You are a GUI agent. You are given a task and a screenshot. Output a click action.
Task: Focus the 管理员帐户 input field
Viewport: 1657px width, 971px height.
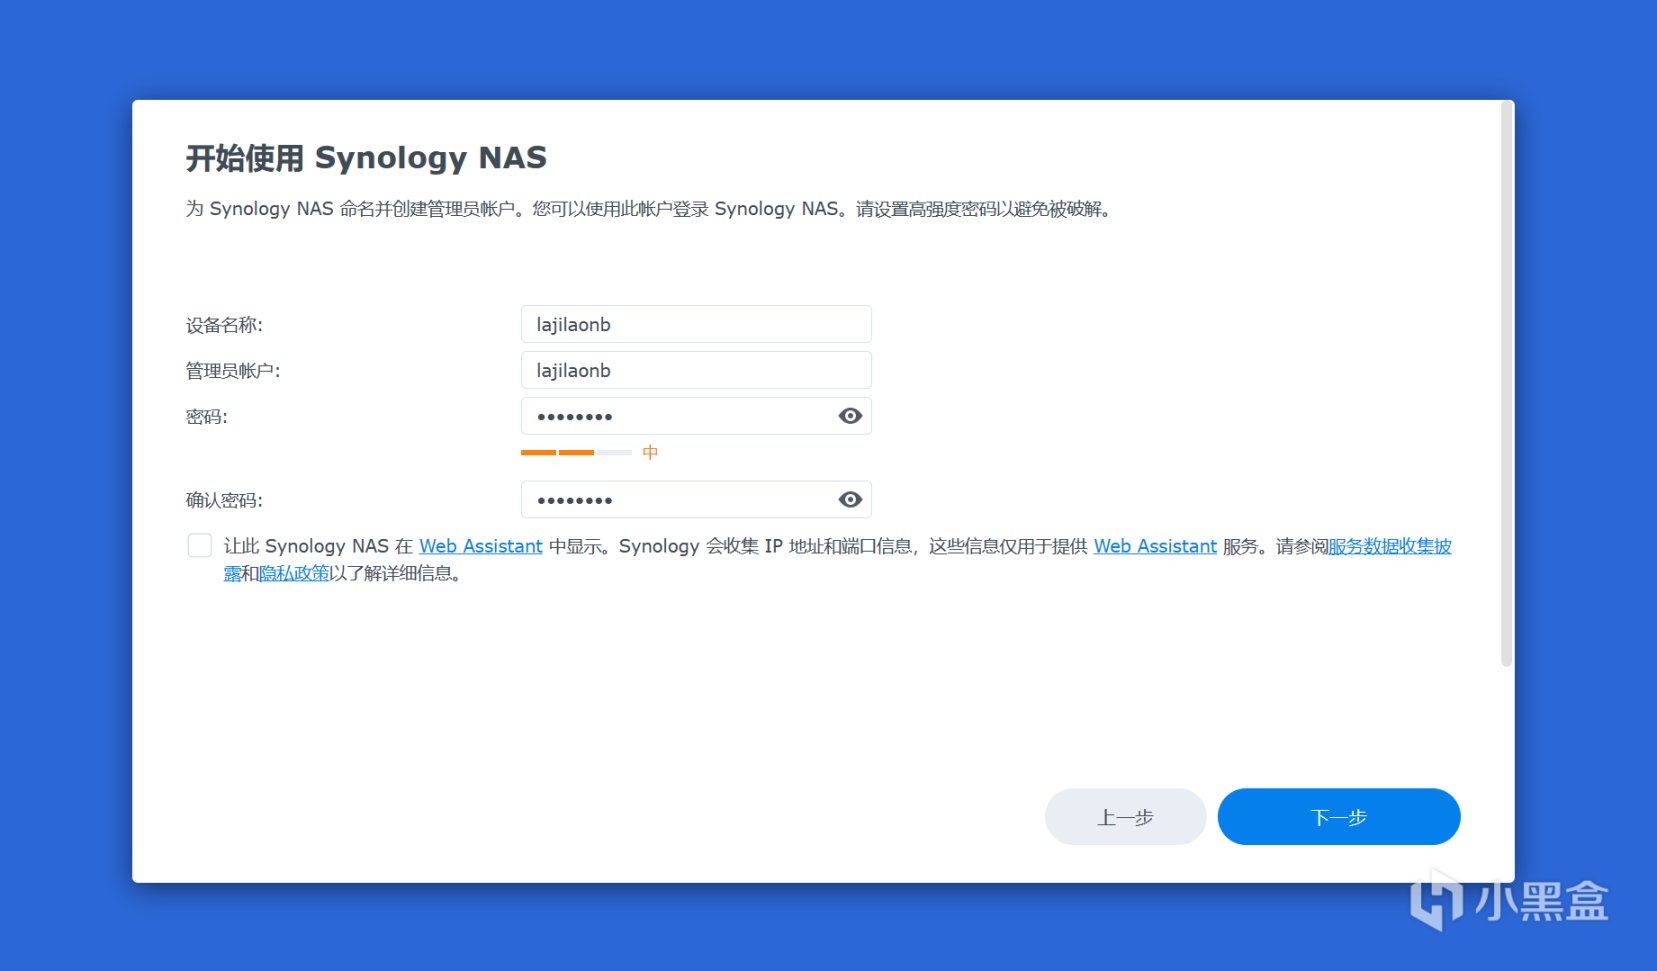point(696,370)
